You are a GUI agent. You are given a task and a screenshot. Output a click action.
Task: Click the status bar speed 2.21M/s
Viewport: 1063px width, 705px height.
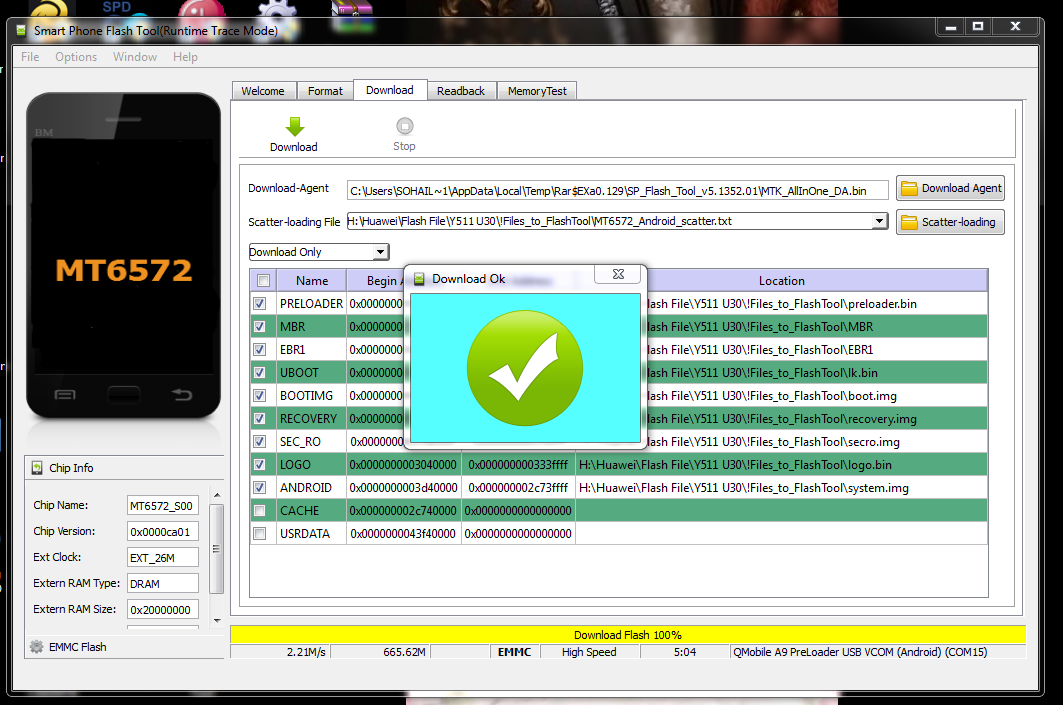coord(281,652)
